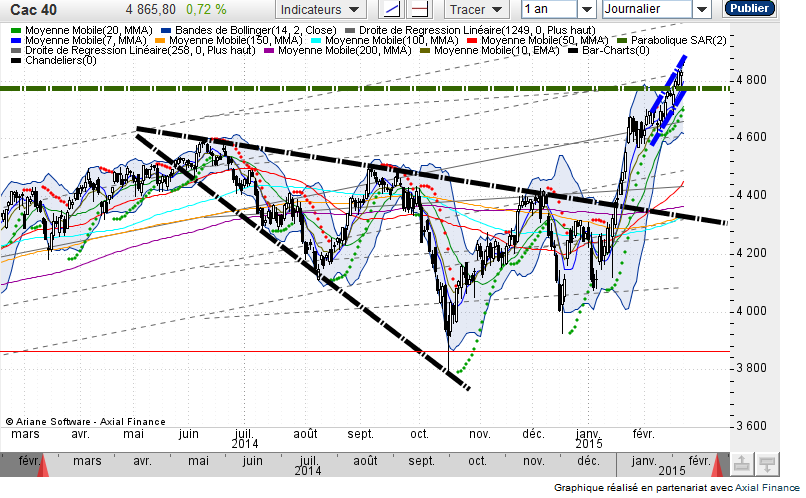Click the Moyenne Mobile(10, EMA) legend label
Viewport: 806px width, 498px height.
497,50
